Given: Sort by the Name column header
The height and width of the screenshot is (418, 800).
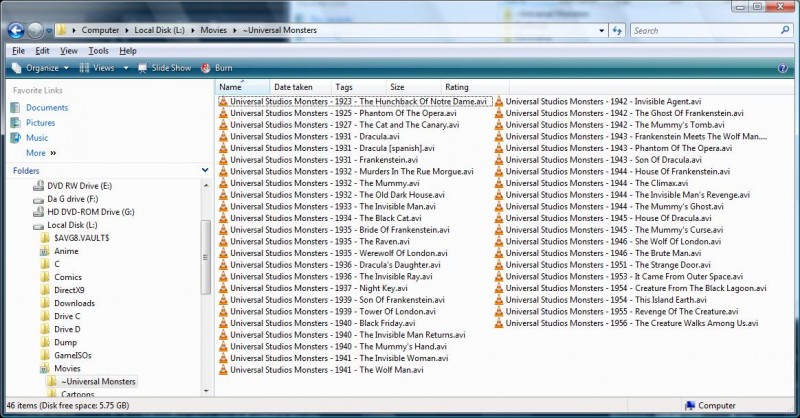Looking at the screenshot, I should 242,87.
